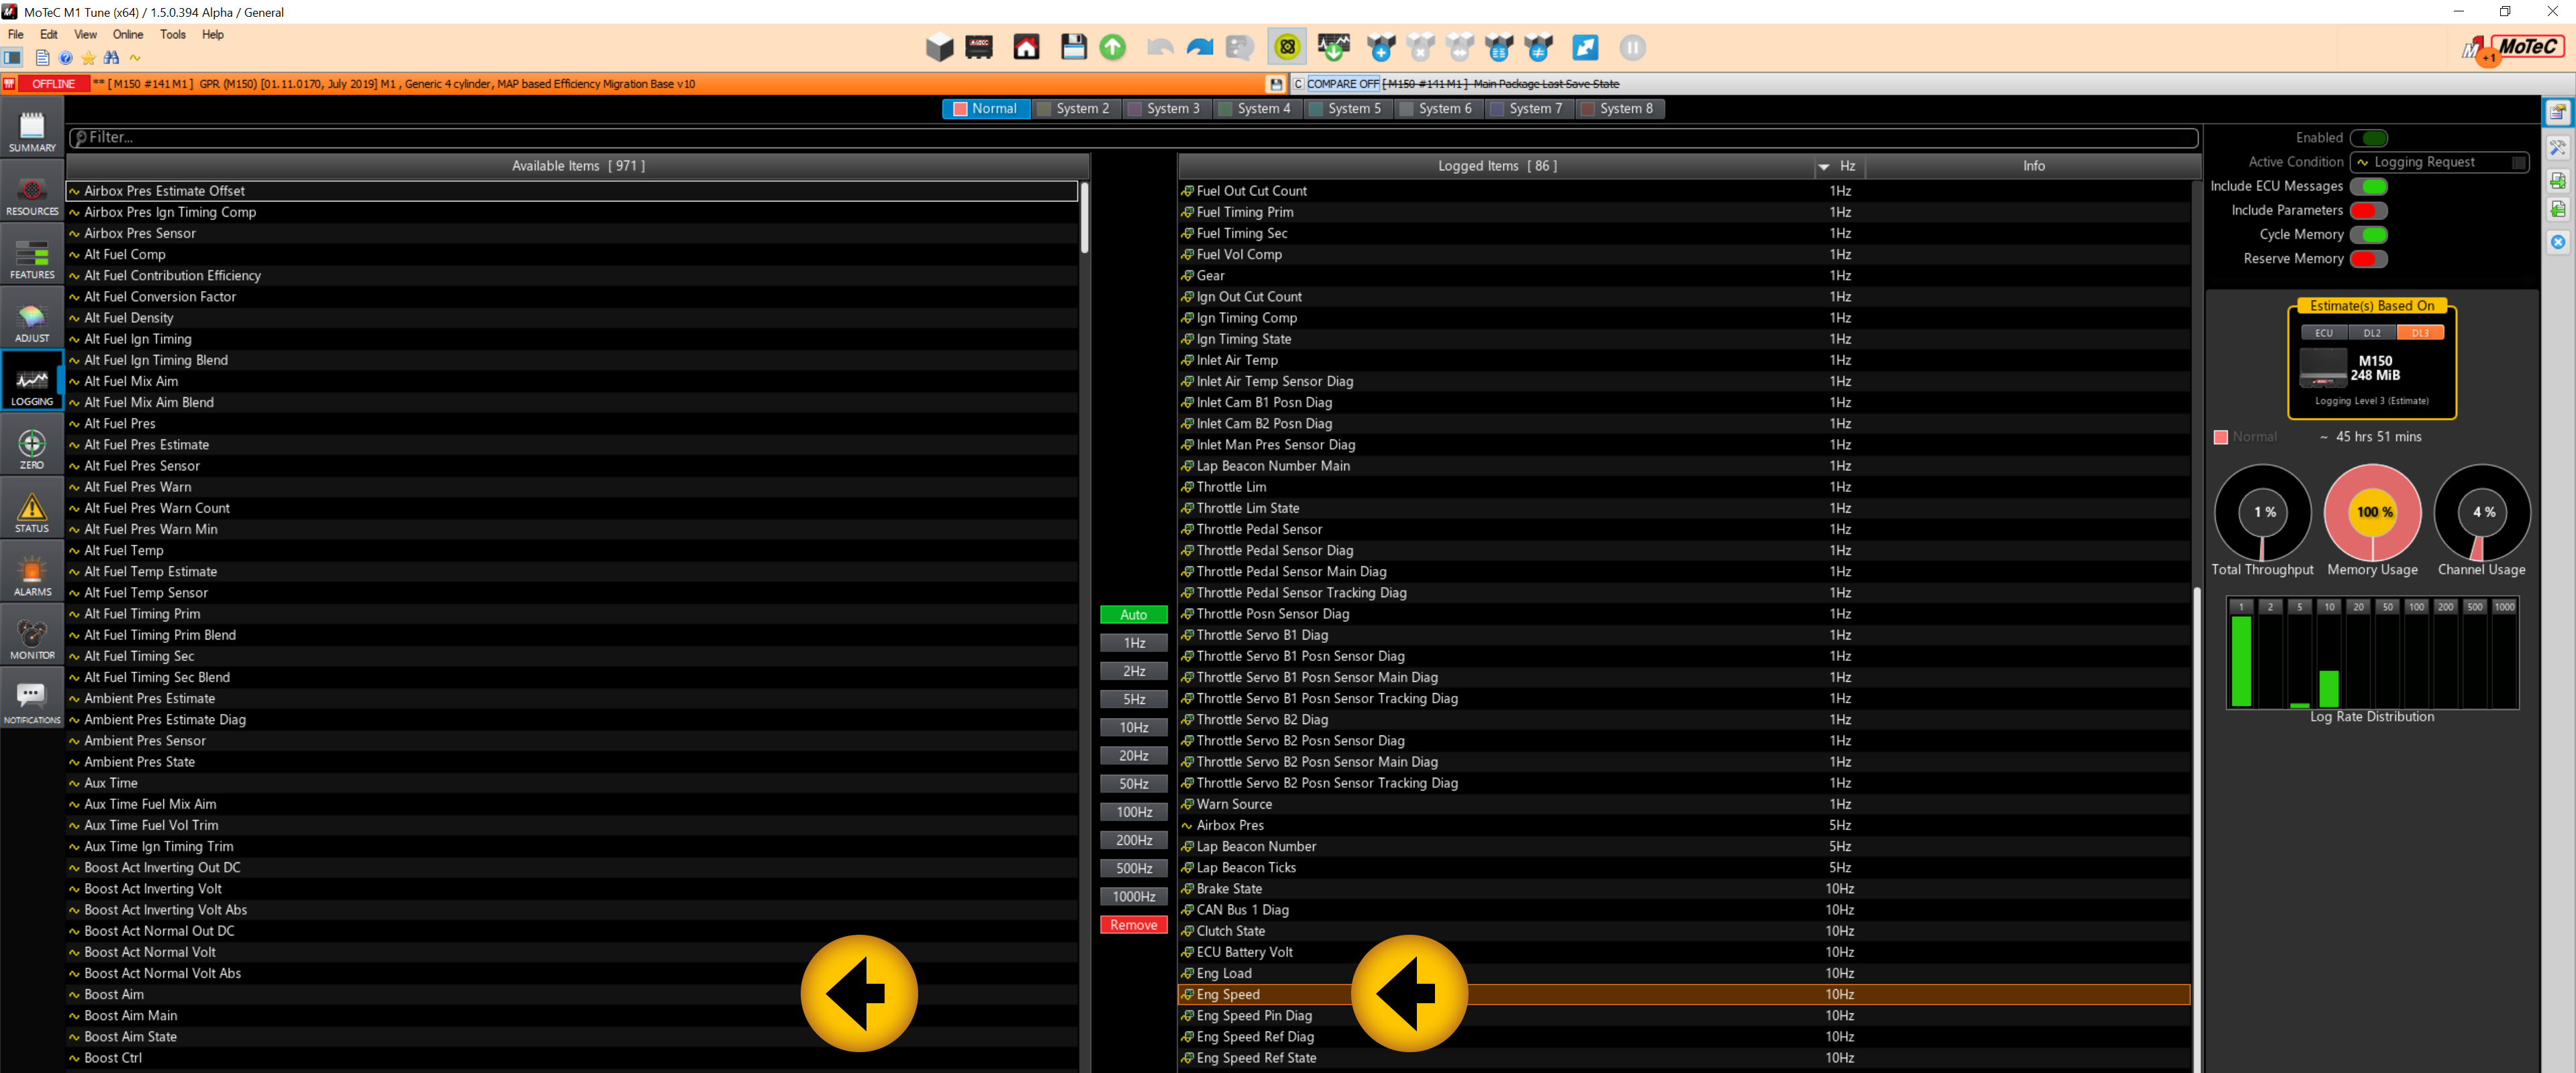Viewport: 2576px width, 1073px height.
Task: Toggle Include ECU Messages switch
Action: 2368,186
